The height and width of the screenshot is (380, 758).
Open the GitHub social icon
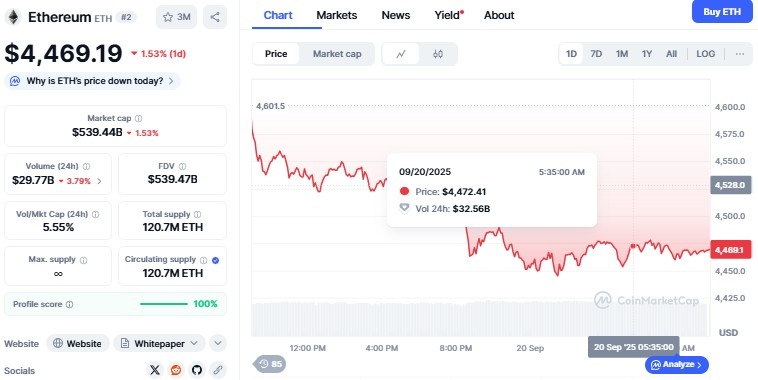pyautogui.click(x=196, y=370)
